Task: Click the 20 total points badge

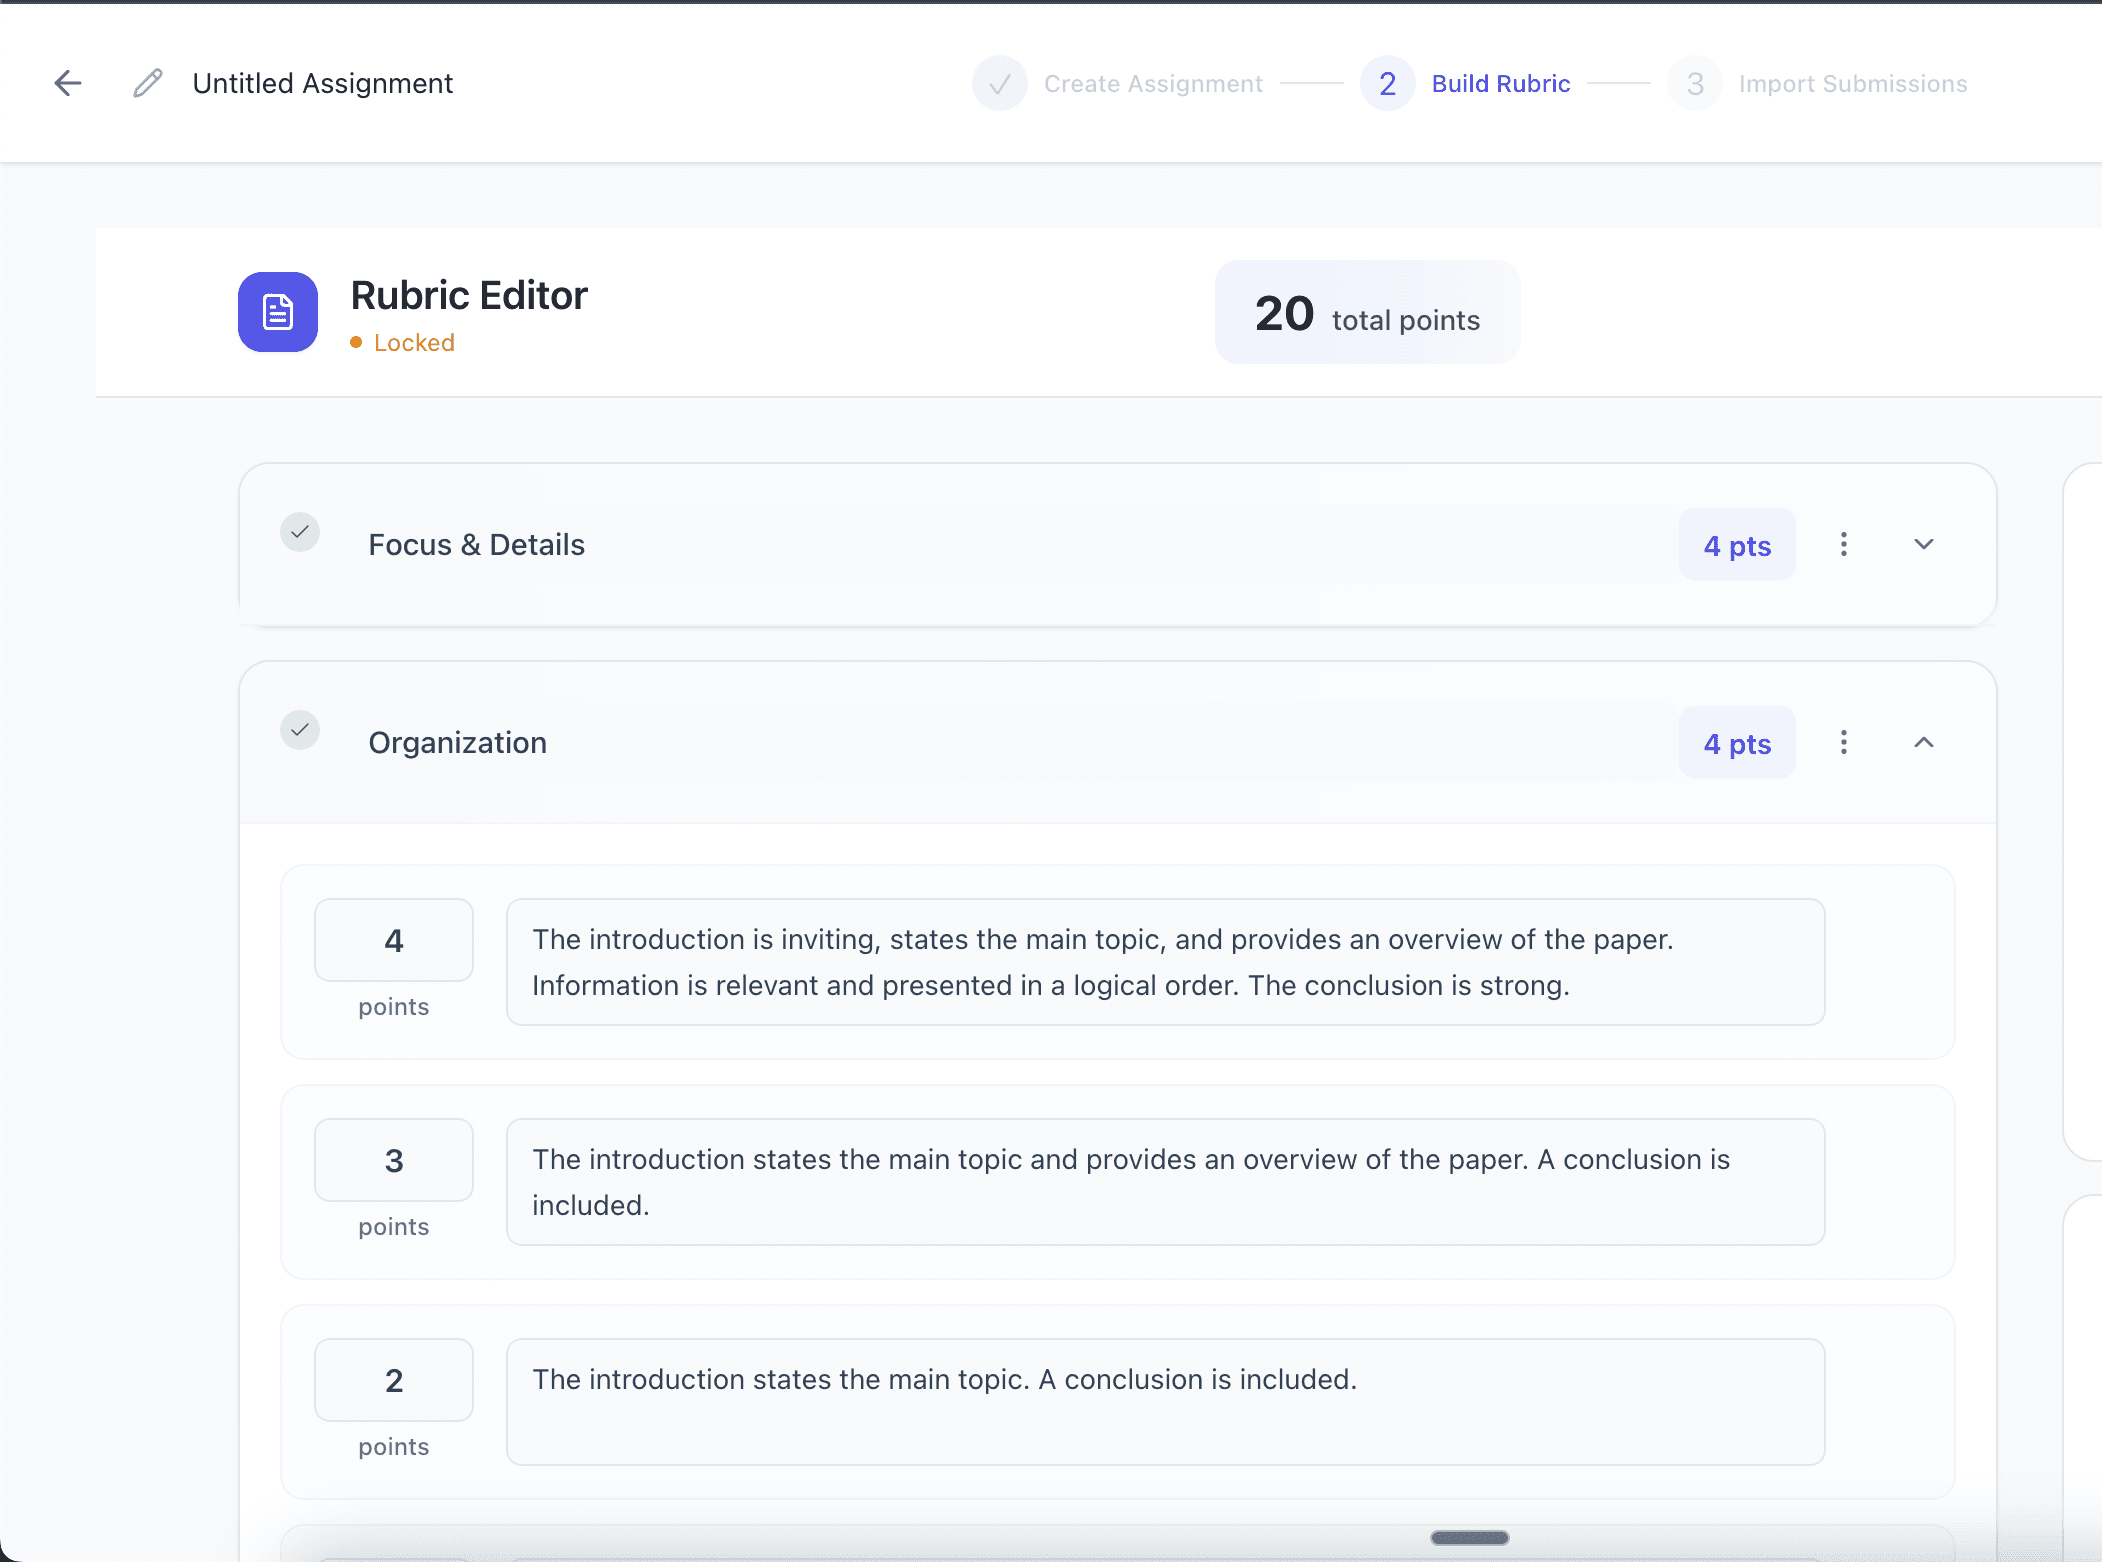Action: pos(1366,312)
